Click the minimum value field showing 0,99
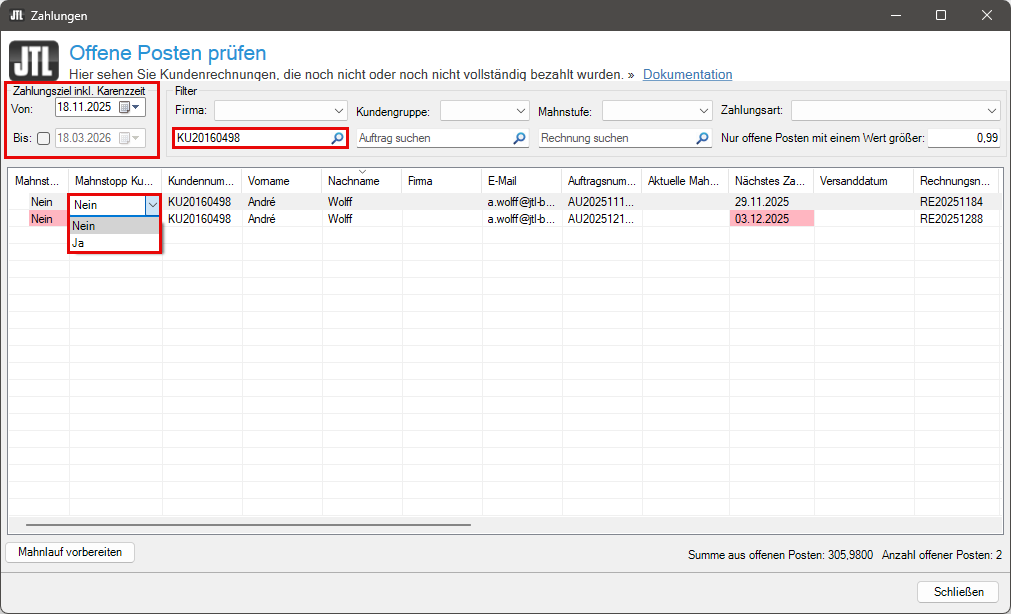Viewport: 1011px width, 614px height. tap(964, 138)
